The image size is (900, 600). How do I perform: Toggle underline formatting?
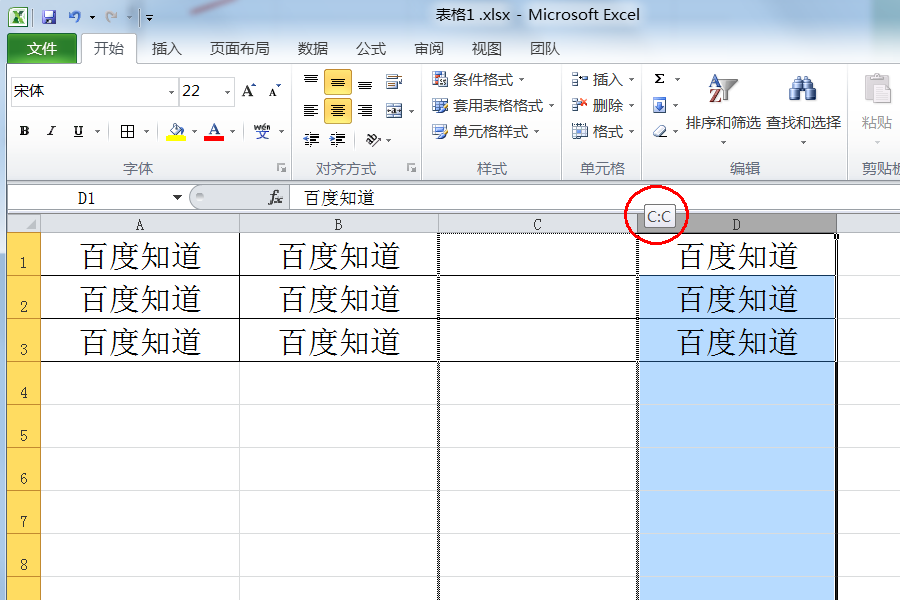tap(78, 131)
